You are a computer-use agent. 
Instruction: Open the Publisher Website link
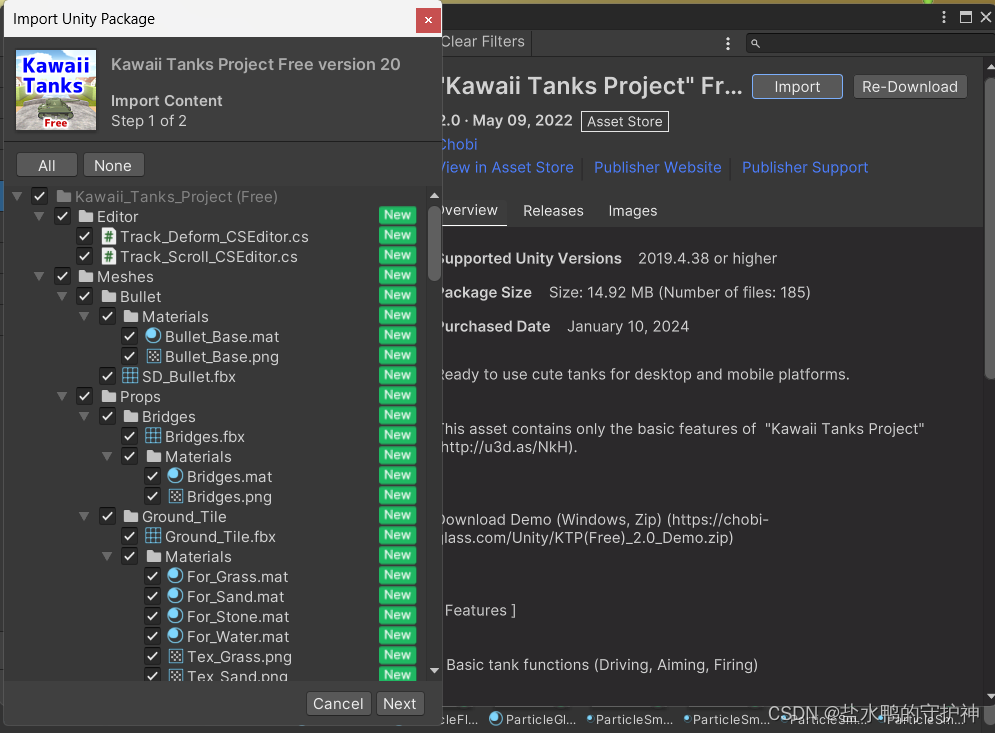(x=657, y=168)
